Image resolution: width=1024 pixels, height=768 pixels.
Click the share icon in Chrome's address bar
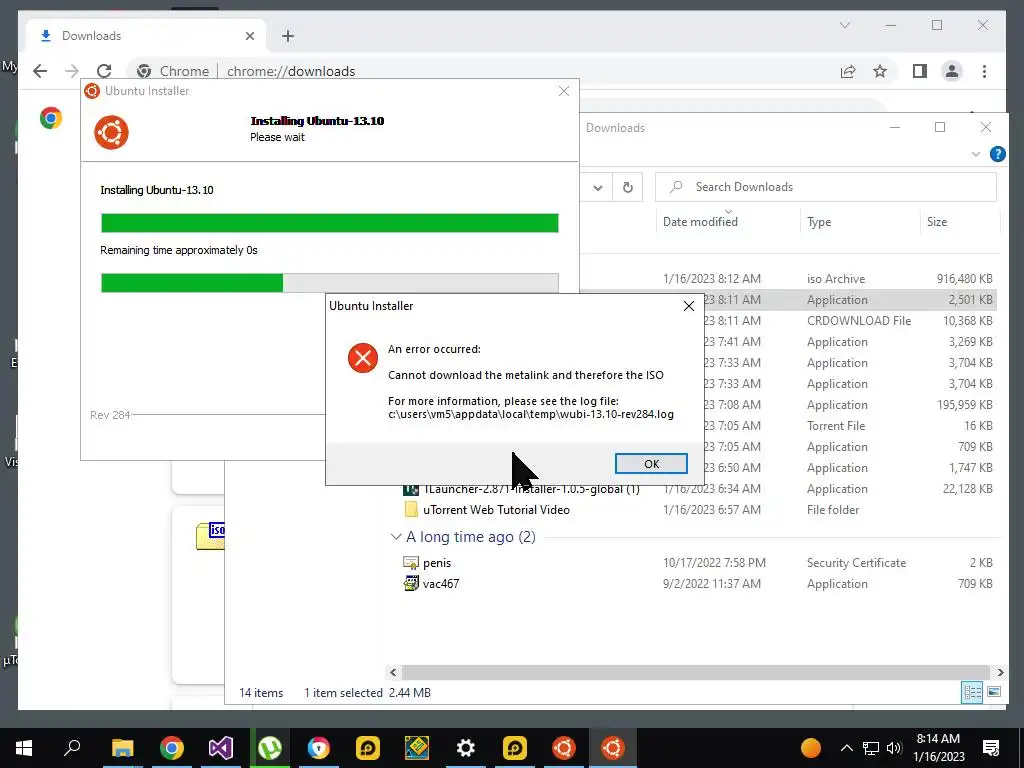point(848,71)
